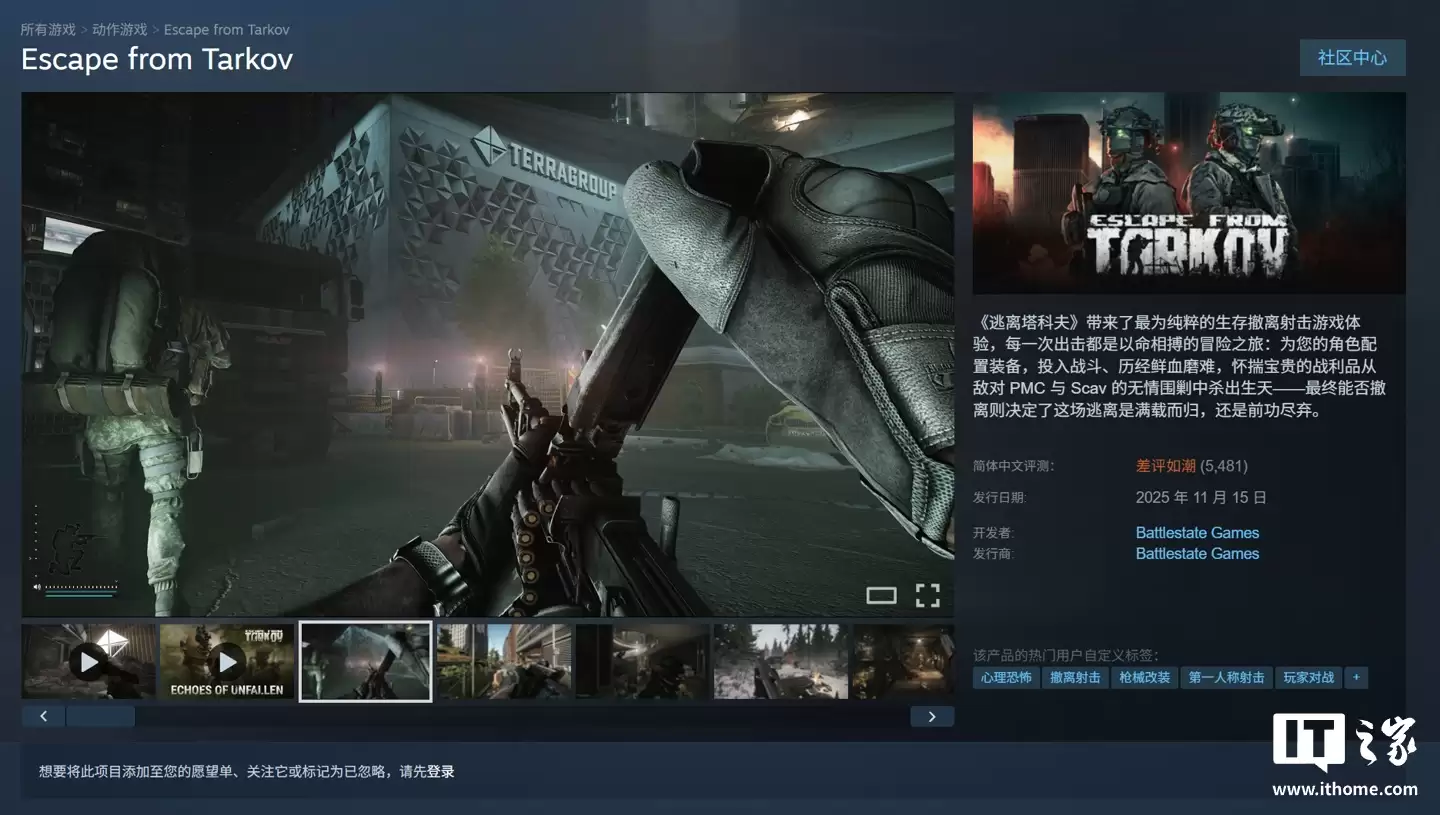Viewport: 1440px width, 815px height.
Task: View the snowy forest screenshot thumbnail
Action: coord(780,661)
